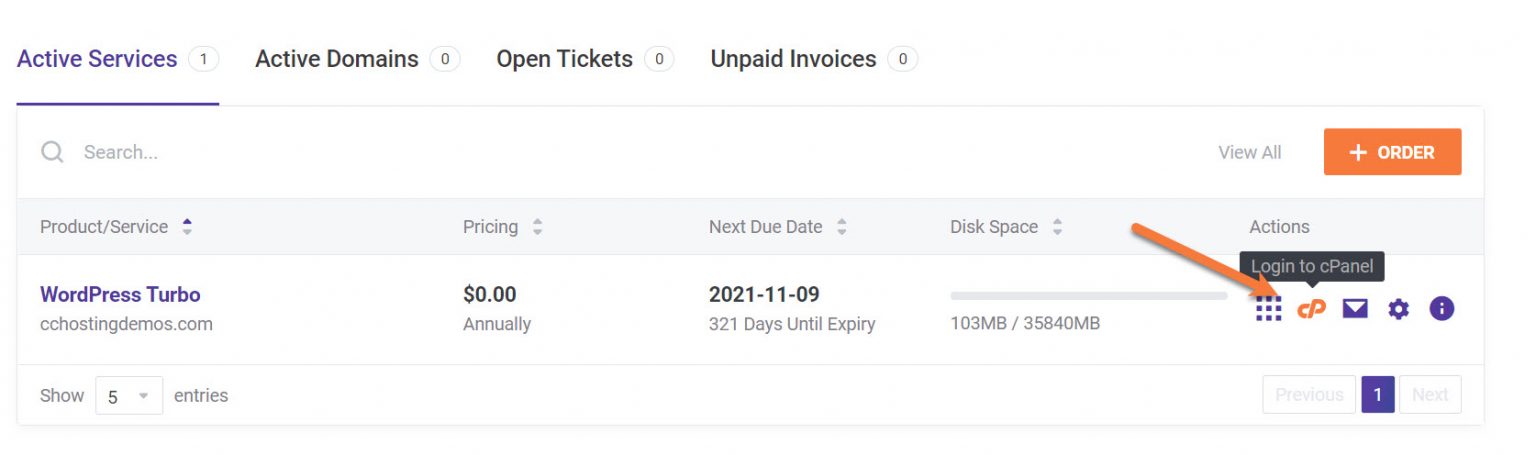This screenshot has width=1536, height=455.
Task: Open the Open Tickets tab
Action: click(x=564, y=59)
